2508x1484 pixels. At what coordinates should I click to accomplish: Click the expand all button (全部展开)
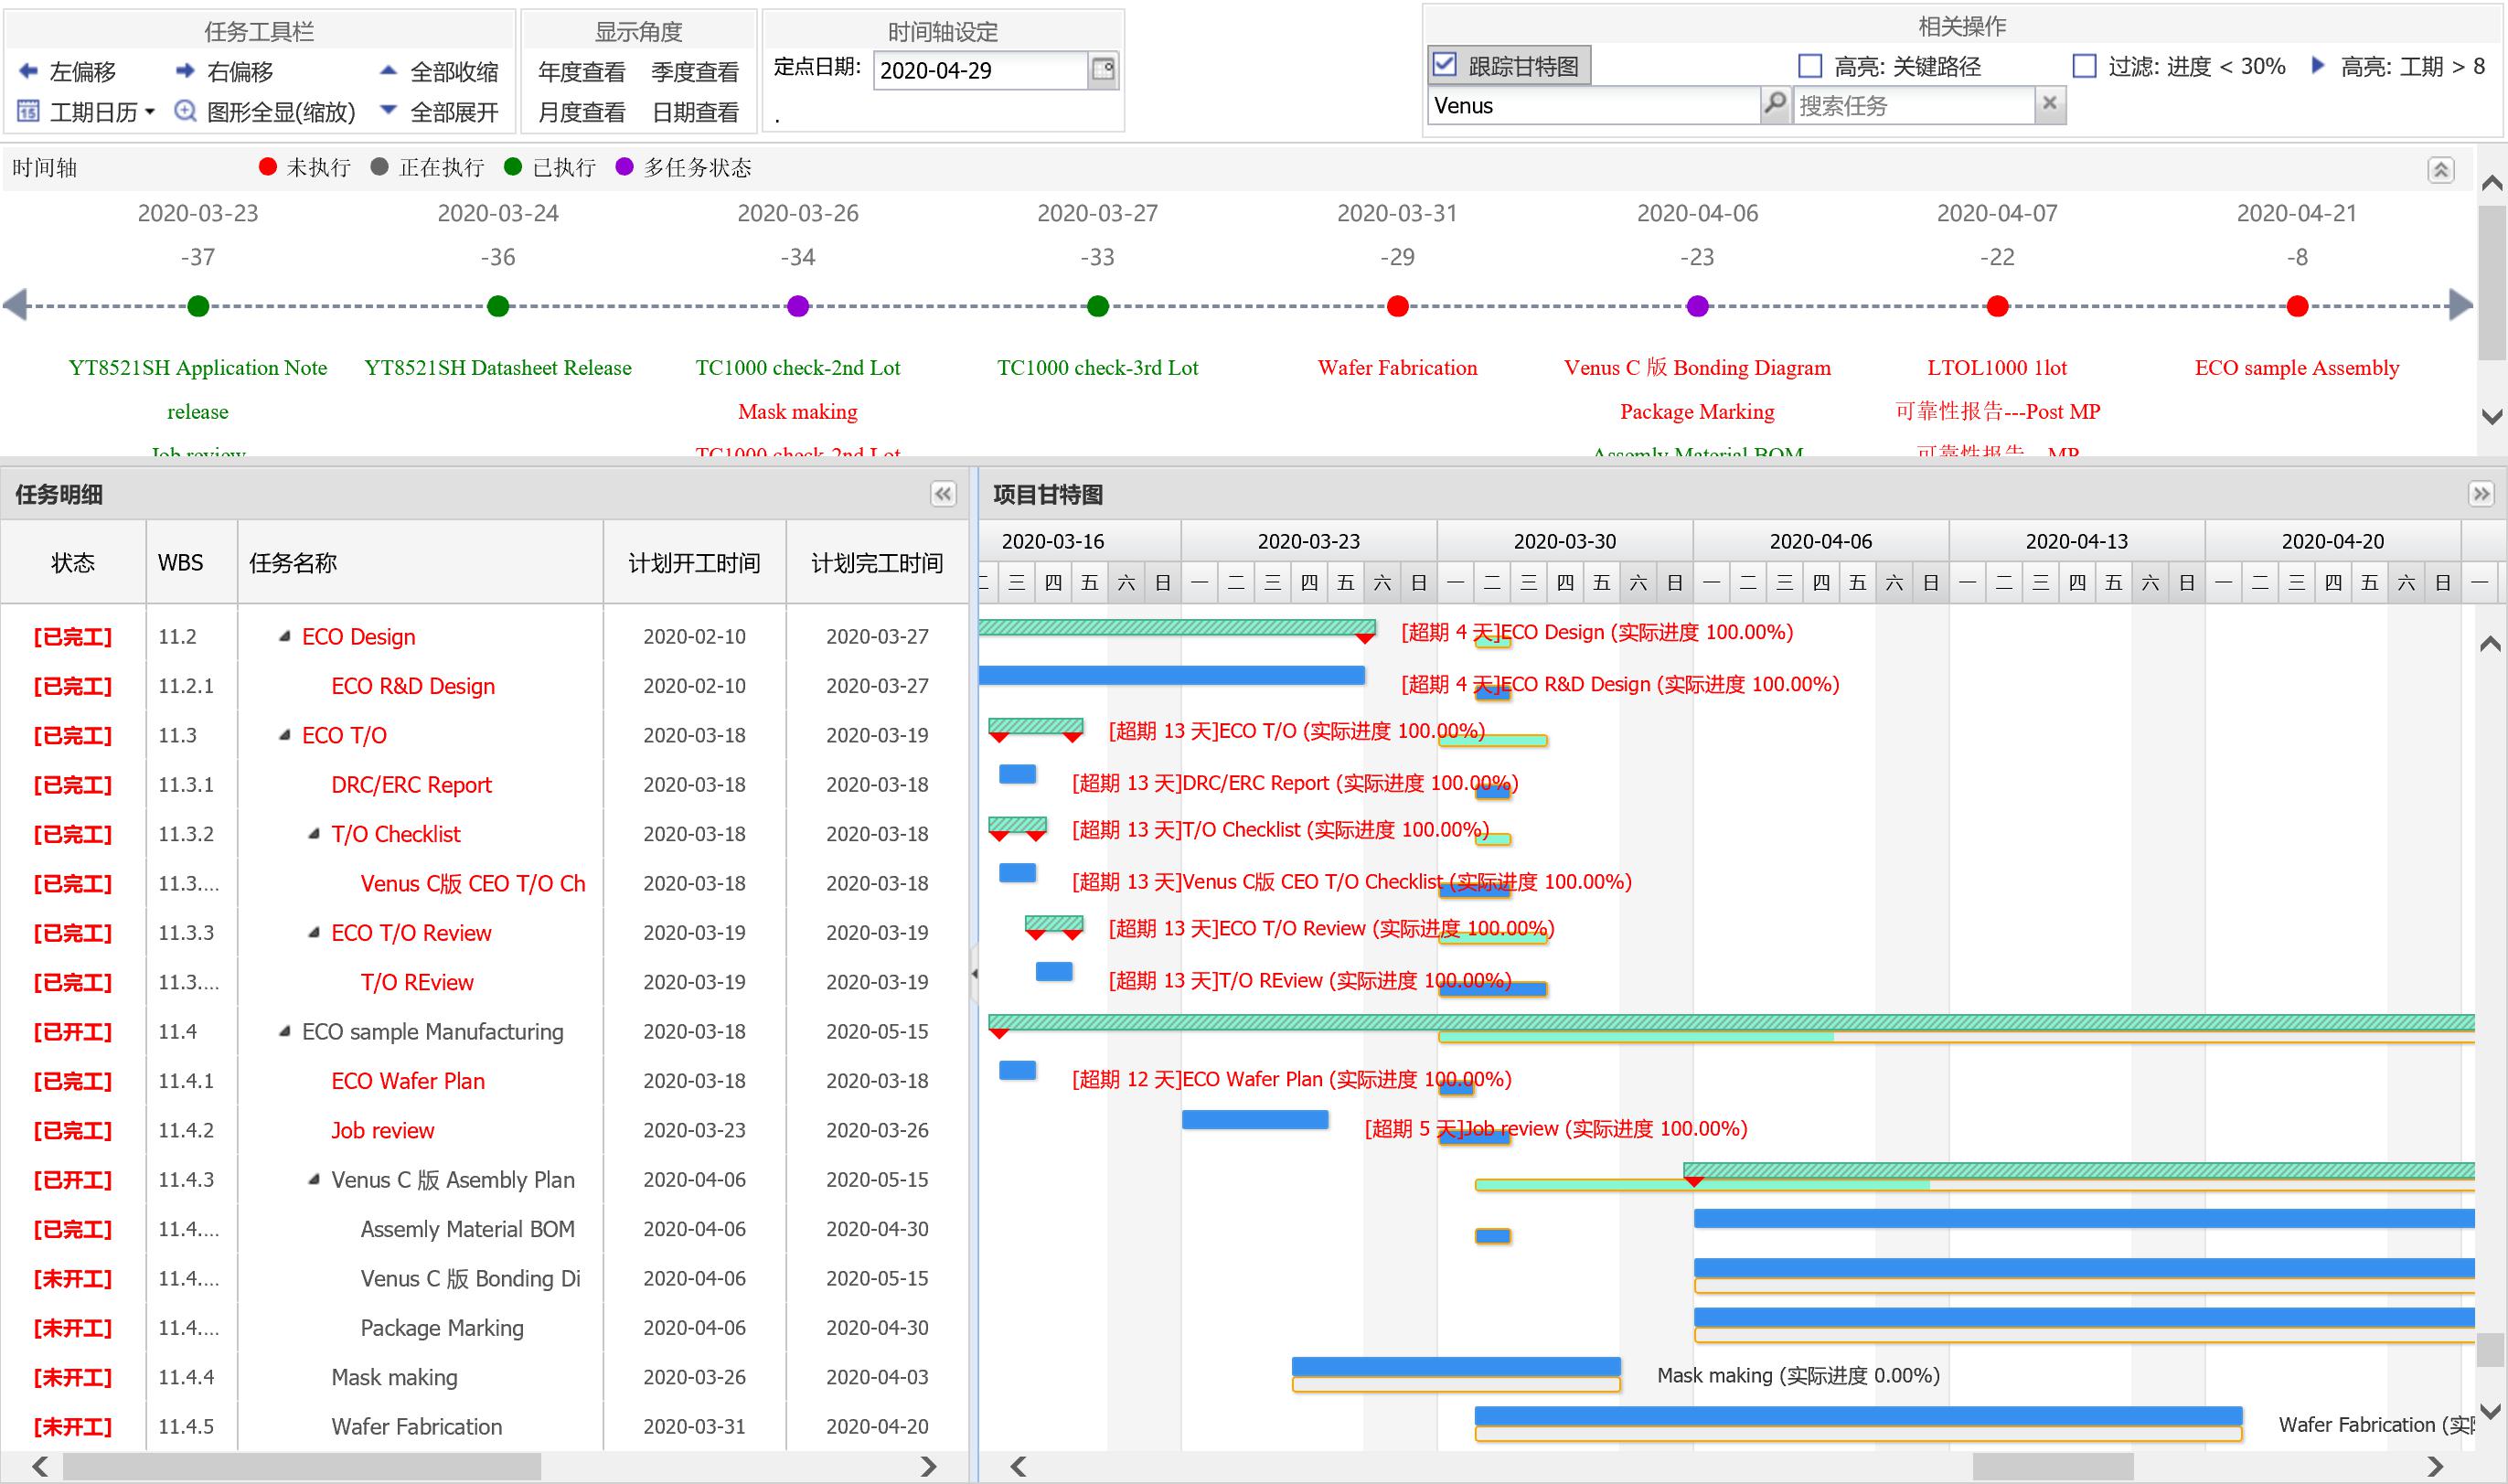453,112
